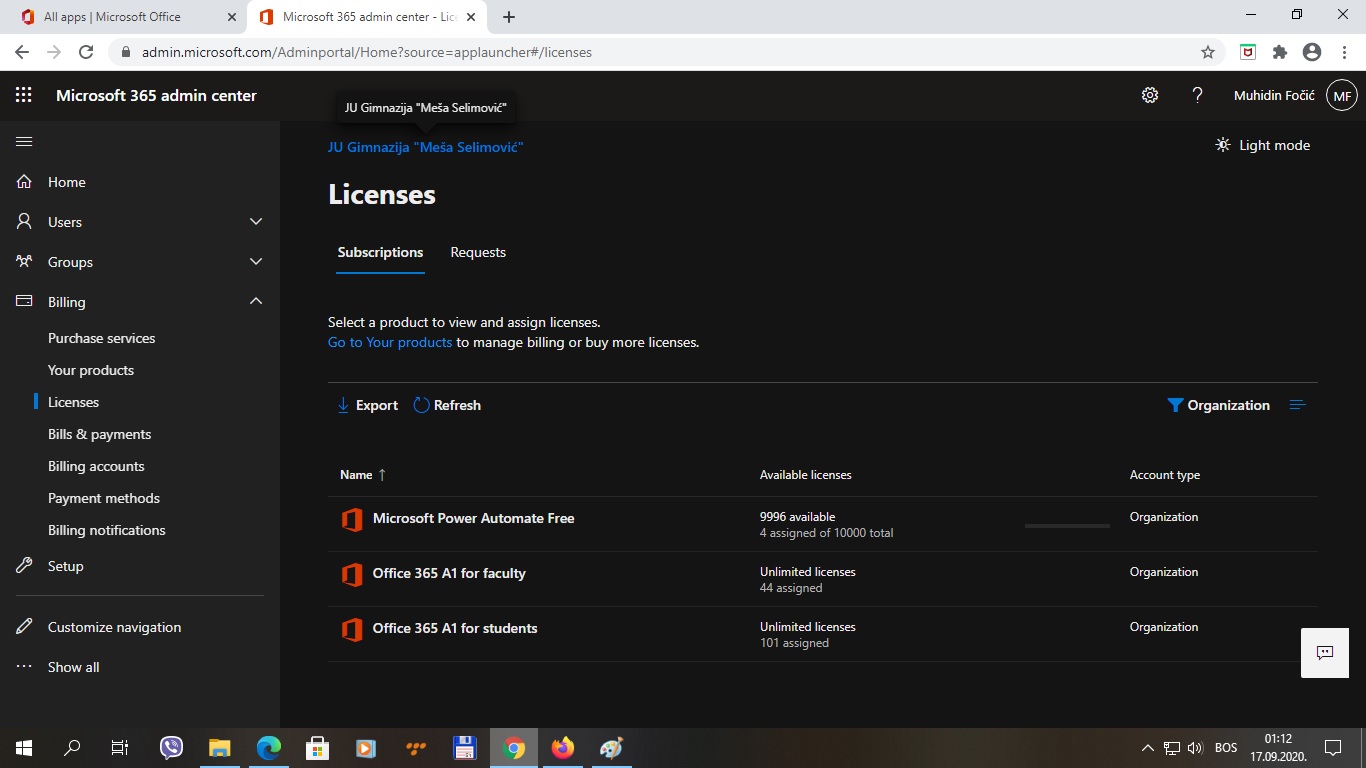Open the Organization filter
Image resolution: width=1366 pixels, height=768 pixels.
pyautogui.click(x=1219, y=405)
